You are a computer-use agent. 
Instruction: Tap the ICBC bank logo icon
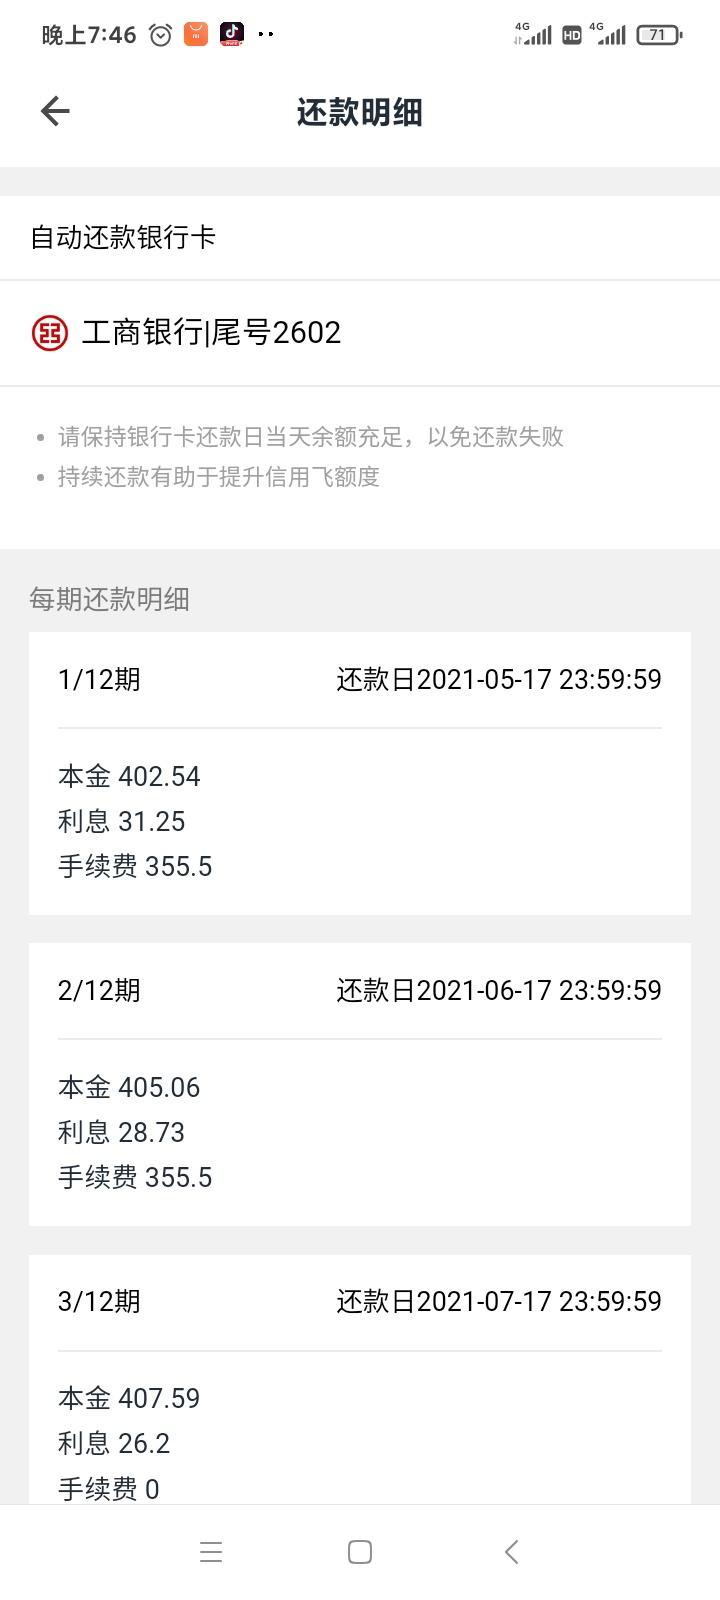pyautogui.click(x=49, y=333)
